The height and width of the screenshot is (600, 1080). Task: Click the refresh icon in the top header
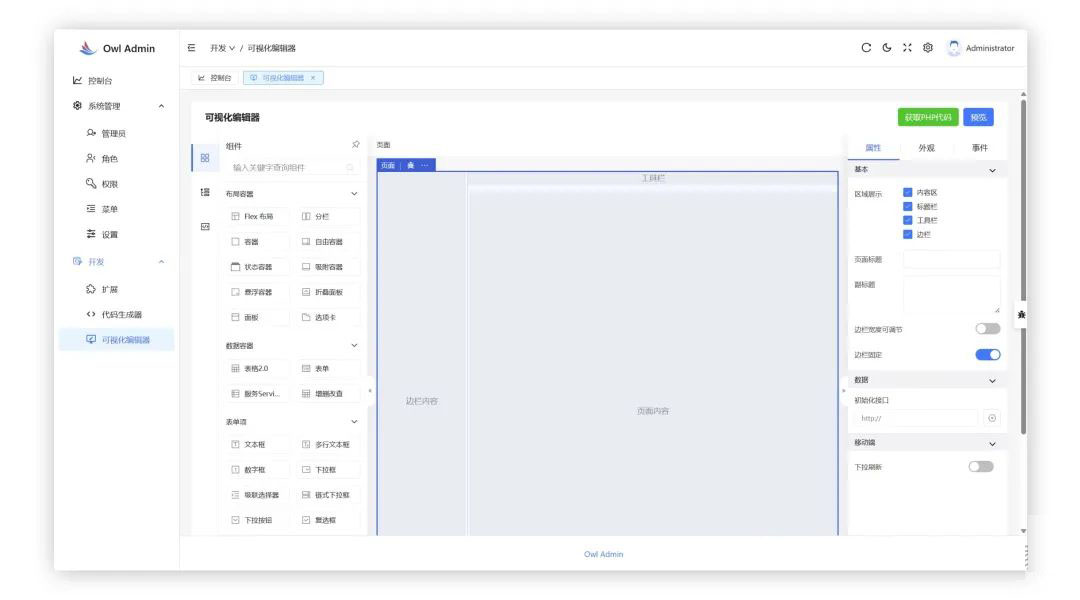point(866,48)
